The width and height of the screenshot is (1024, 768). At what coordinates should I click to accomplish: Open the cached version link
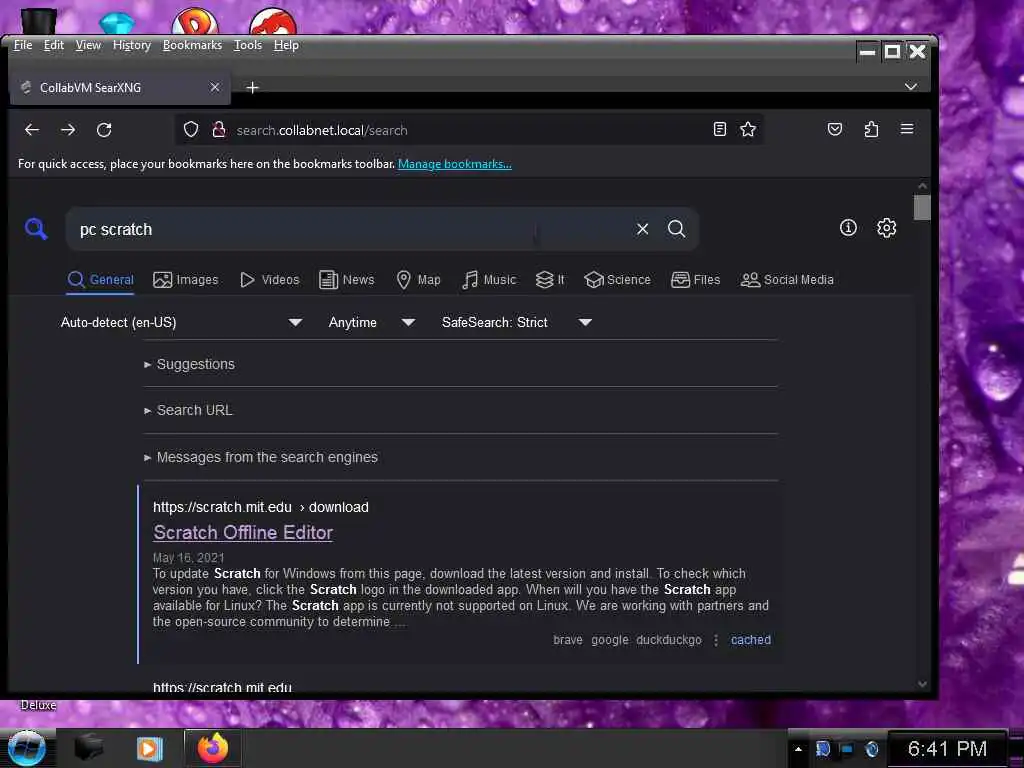click(x=750, y=640)
